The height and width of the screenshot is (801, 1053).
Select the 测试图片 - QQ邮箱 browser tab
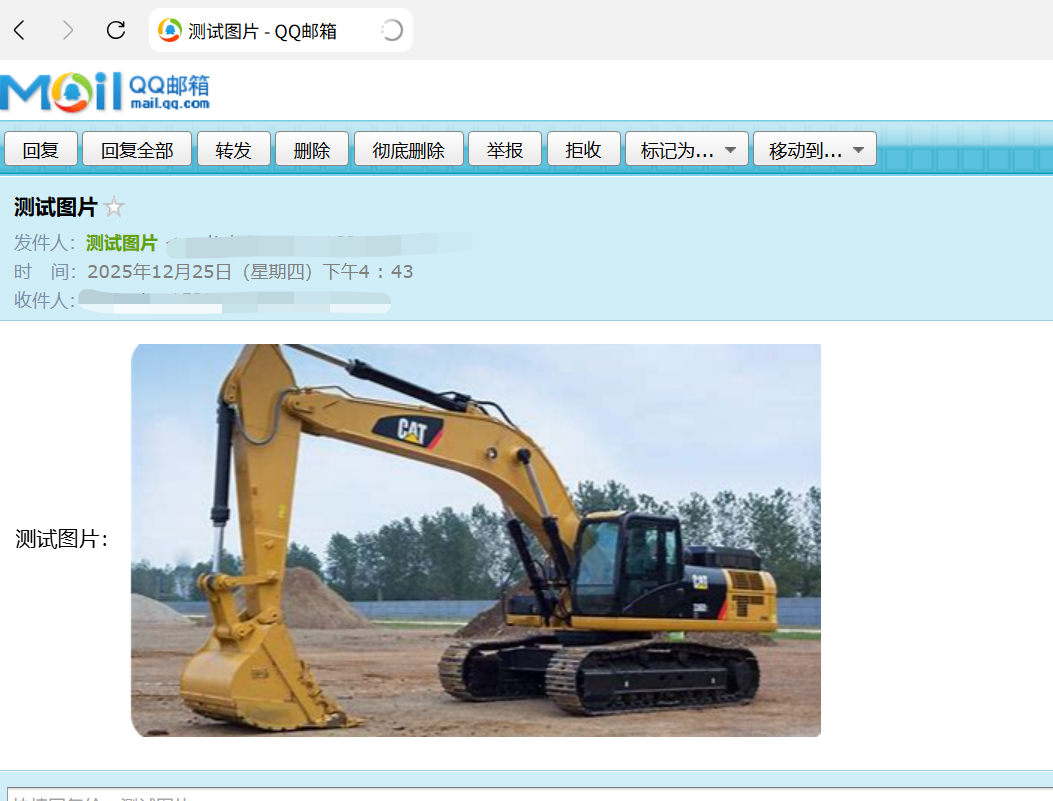point(281,30)
